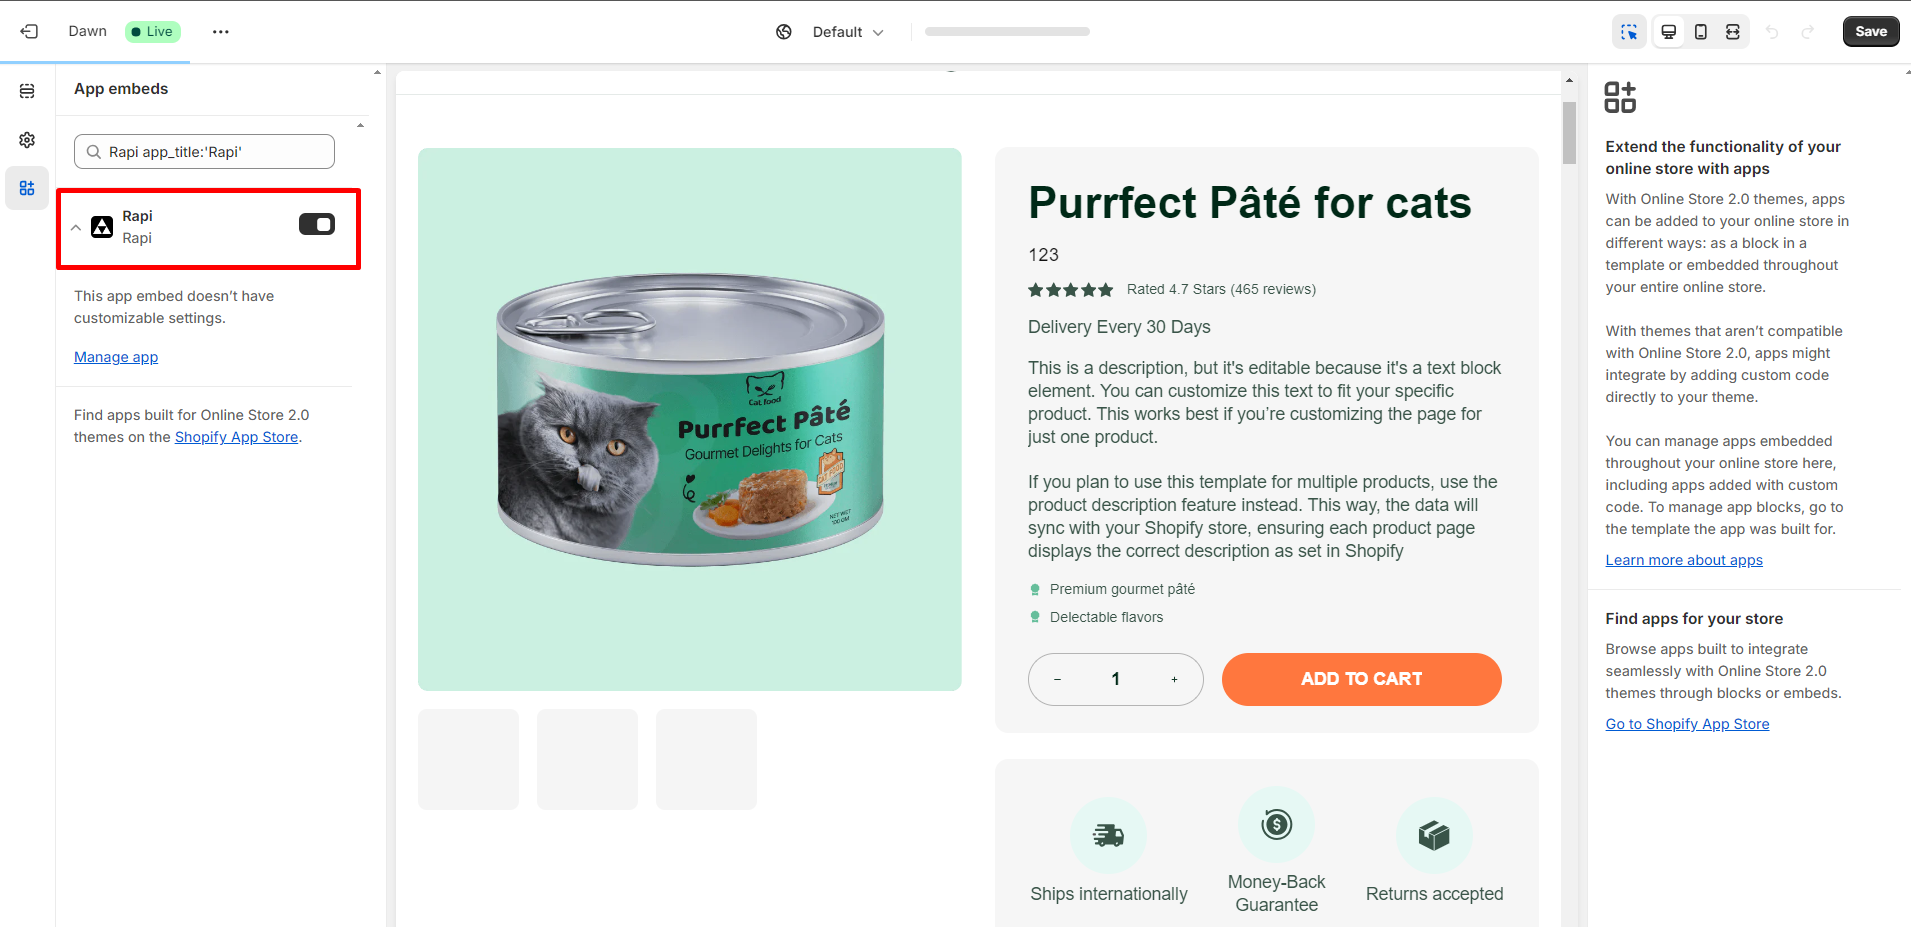Exit the theme editor via back icon
The image size is (1911, 927).
coord(30,32)
